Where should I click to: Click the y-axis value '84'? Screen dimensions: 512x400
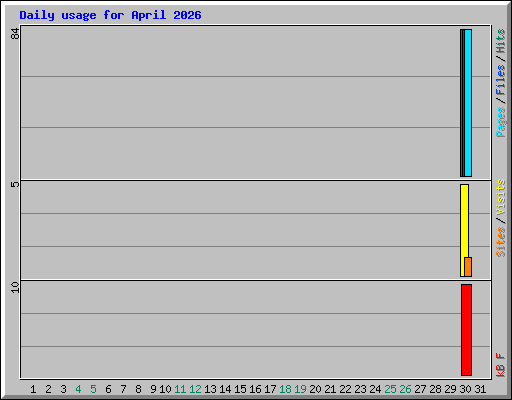point(15,33)
